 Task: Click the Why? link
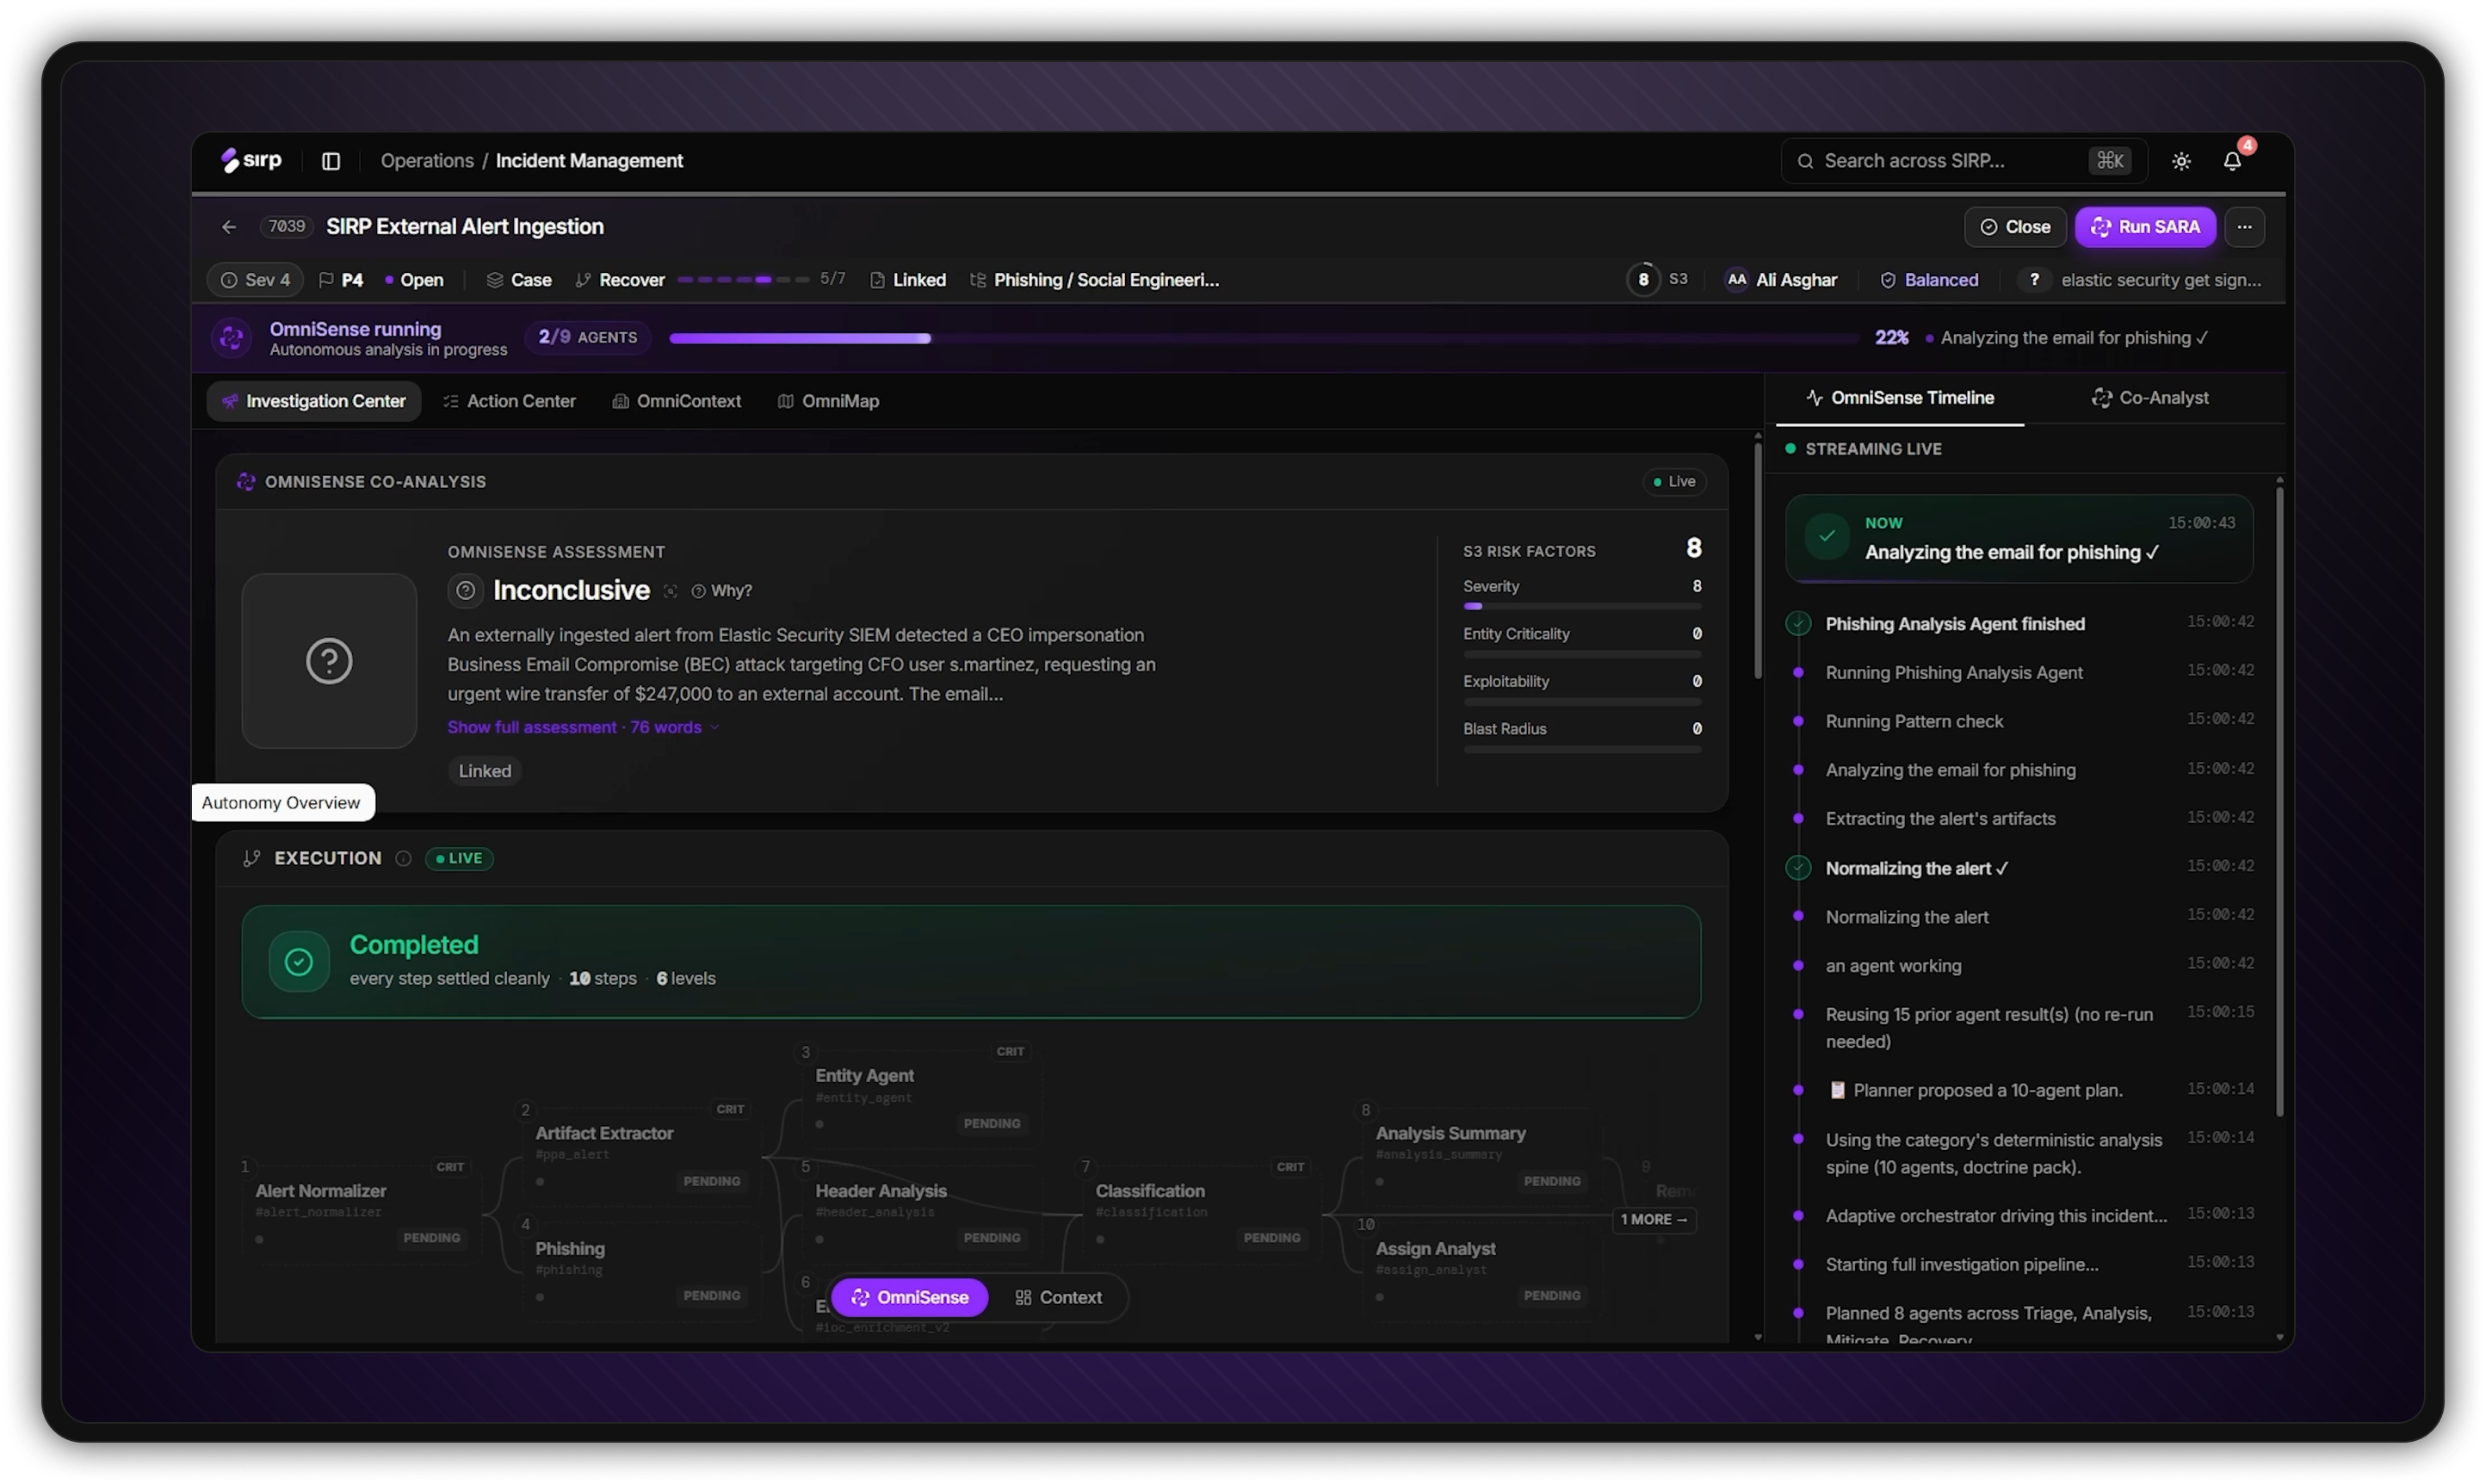point(722,591)
